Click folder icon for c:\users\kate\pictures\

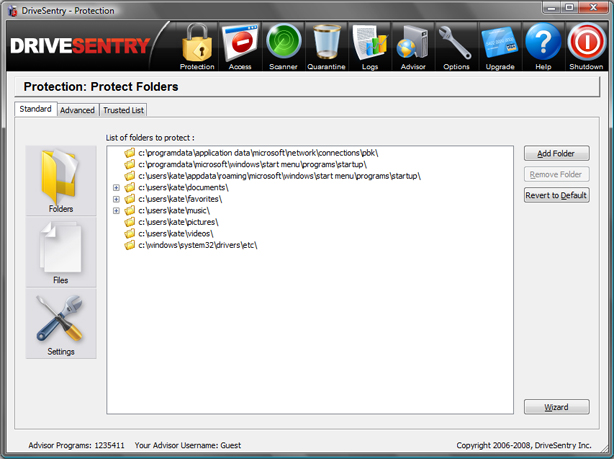130,222
